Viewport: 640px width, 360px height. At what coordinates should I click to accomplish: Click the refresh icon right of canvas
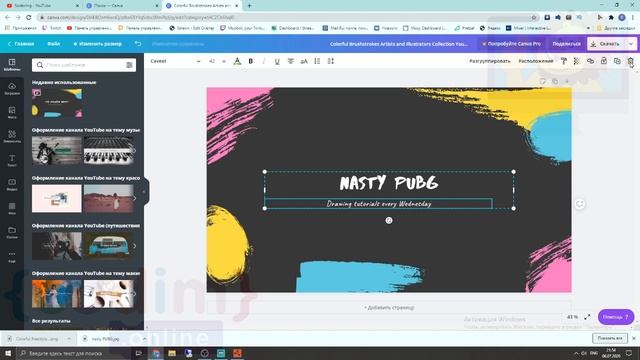pos(580,204)
